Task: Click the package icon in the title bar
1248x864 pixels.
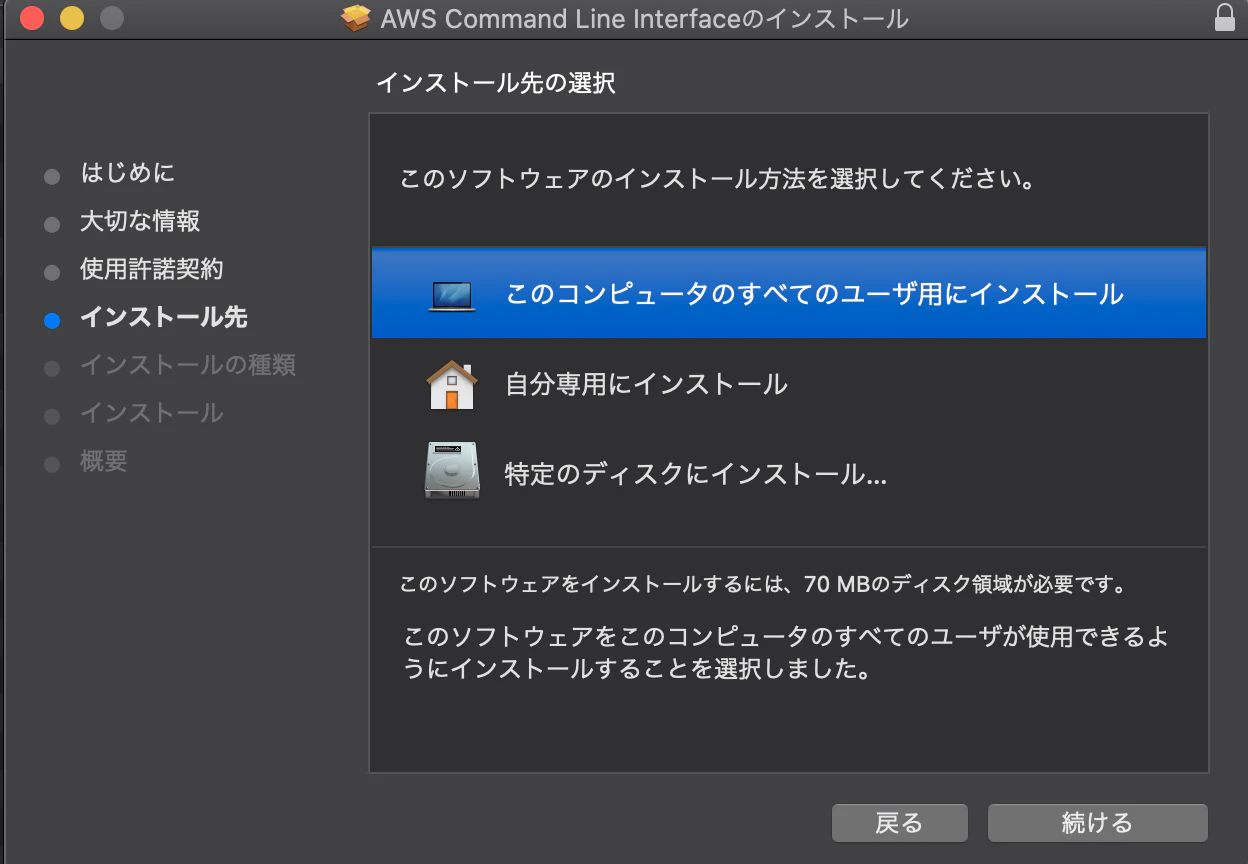Action: click(x=356, y=18)
